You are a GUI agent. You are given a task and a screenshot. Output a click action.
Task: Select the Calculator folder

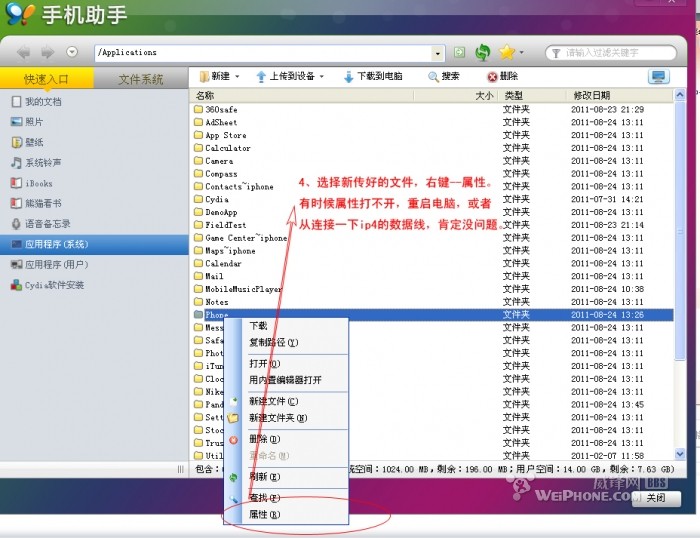223,148
